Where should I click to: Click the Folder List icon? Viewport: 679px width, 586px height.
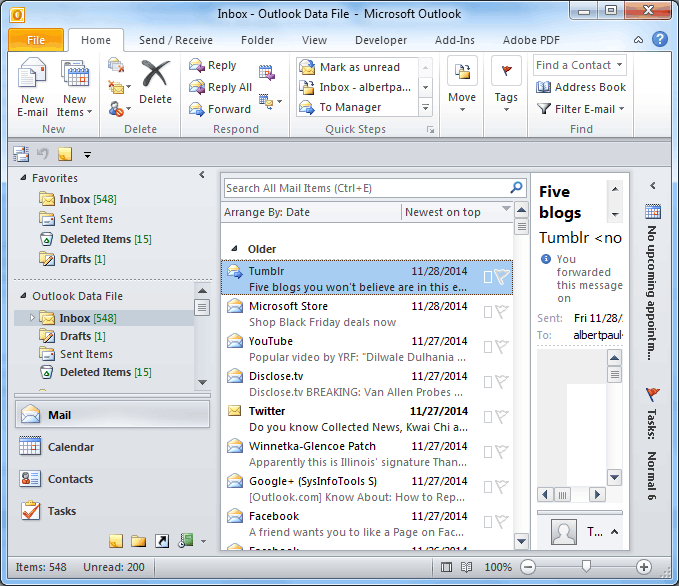[x=139, y=541]
